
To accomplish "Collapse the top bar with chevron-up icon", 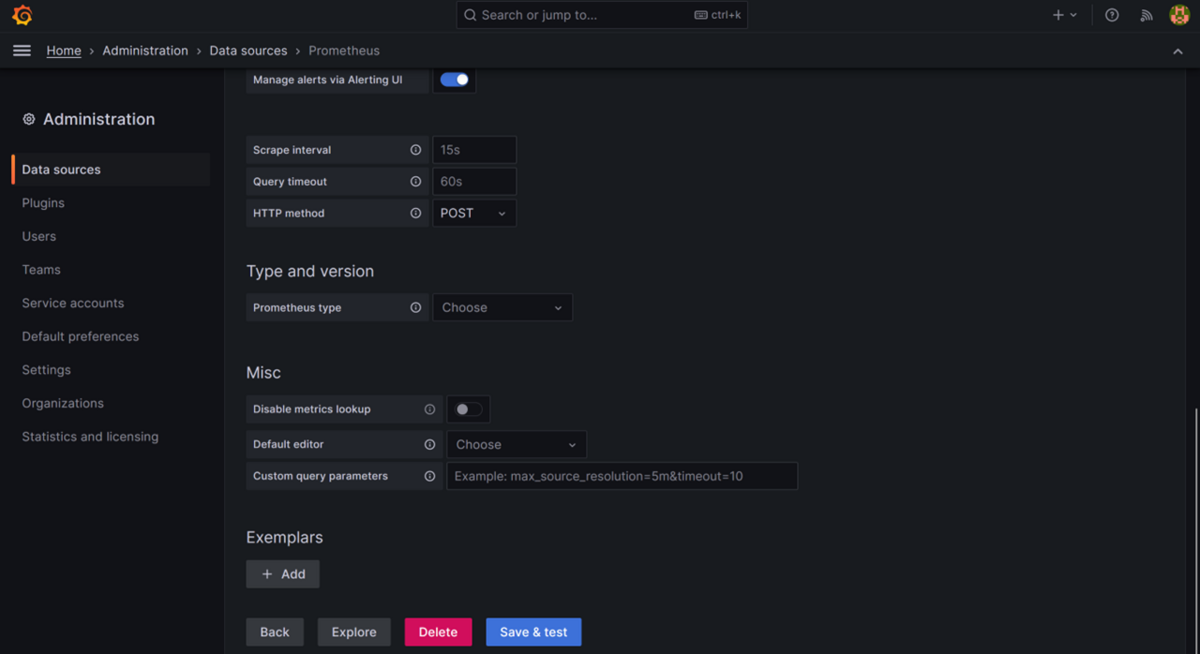I will pos(1178,51).
